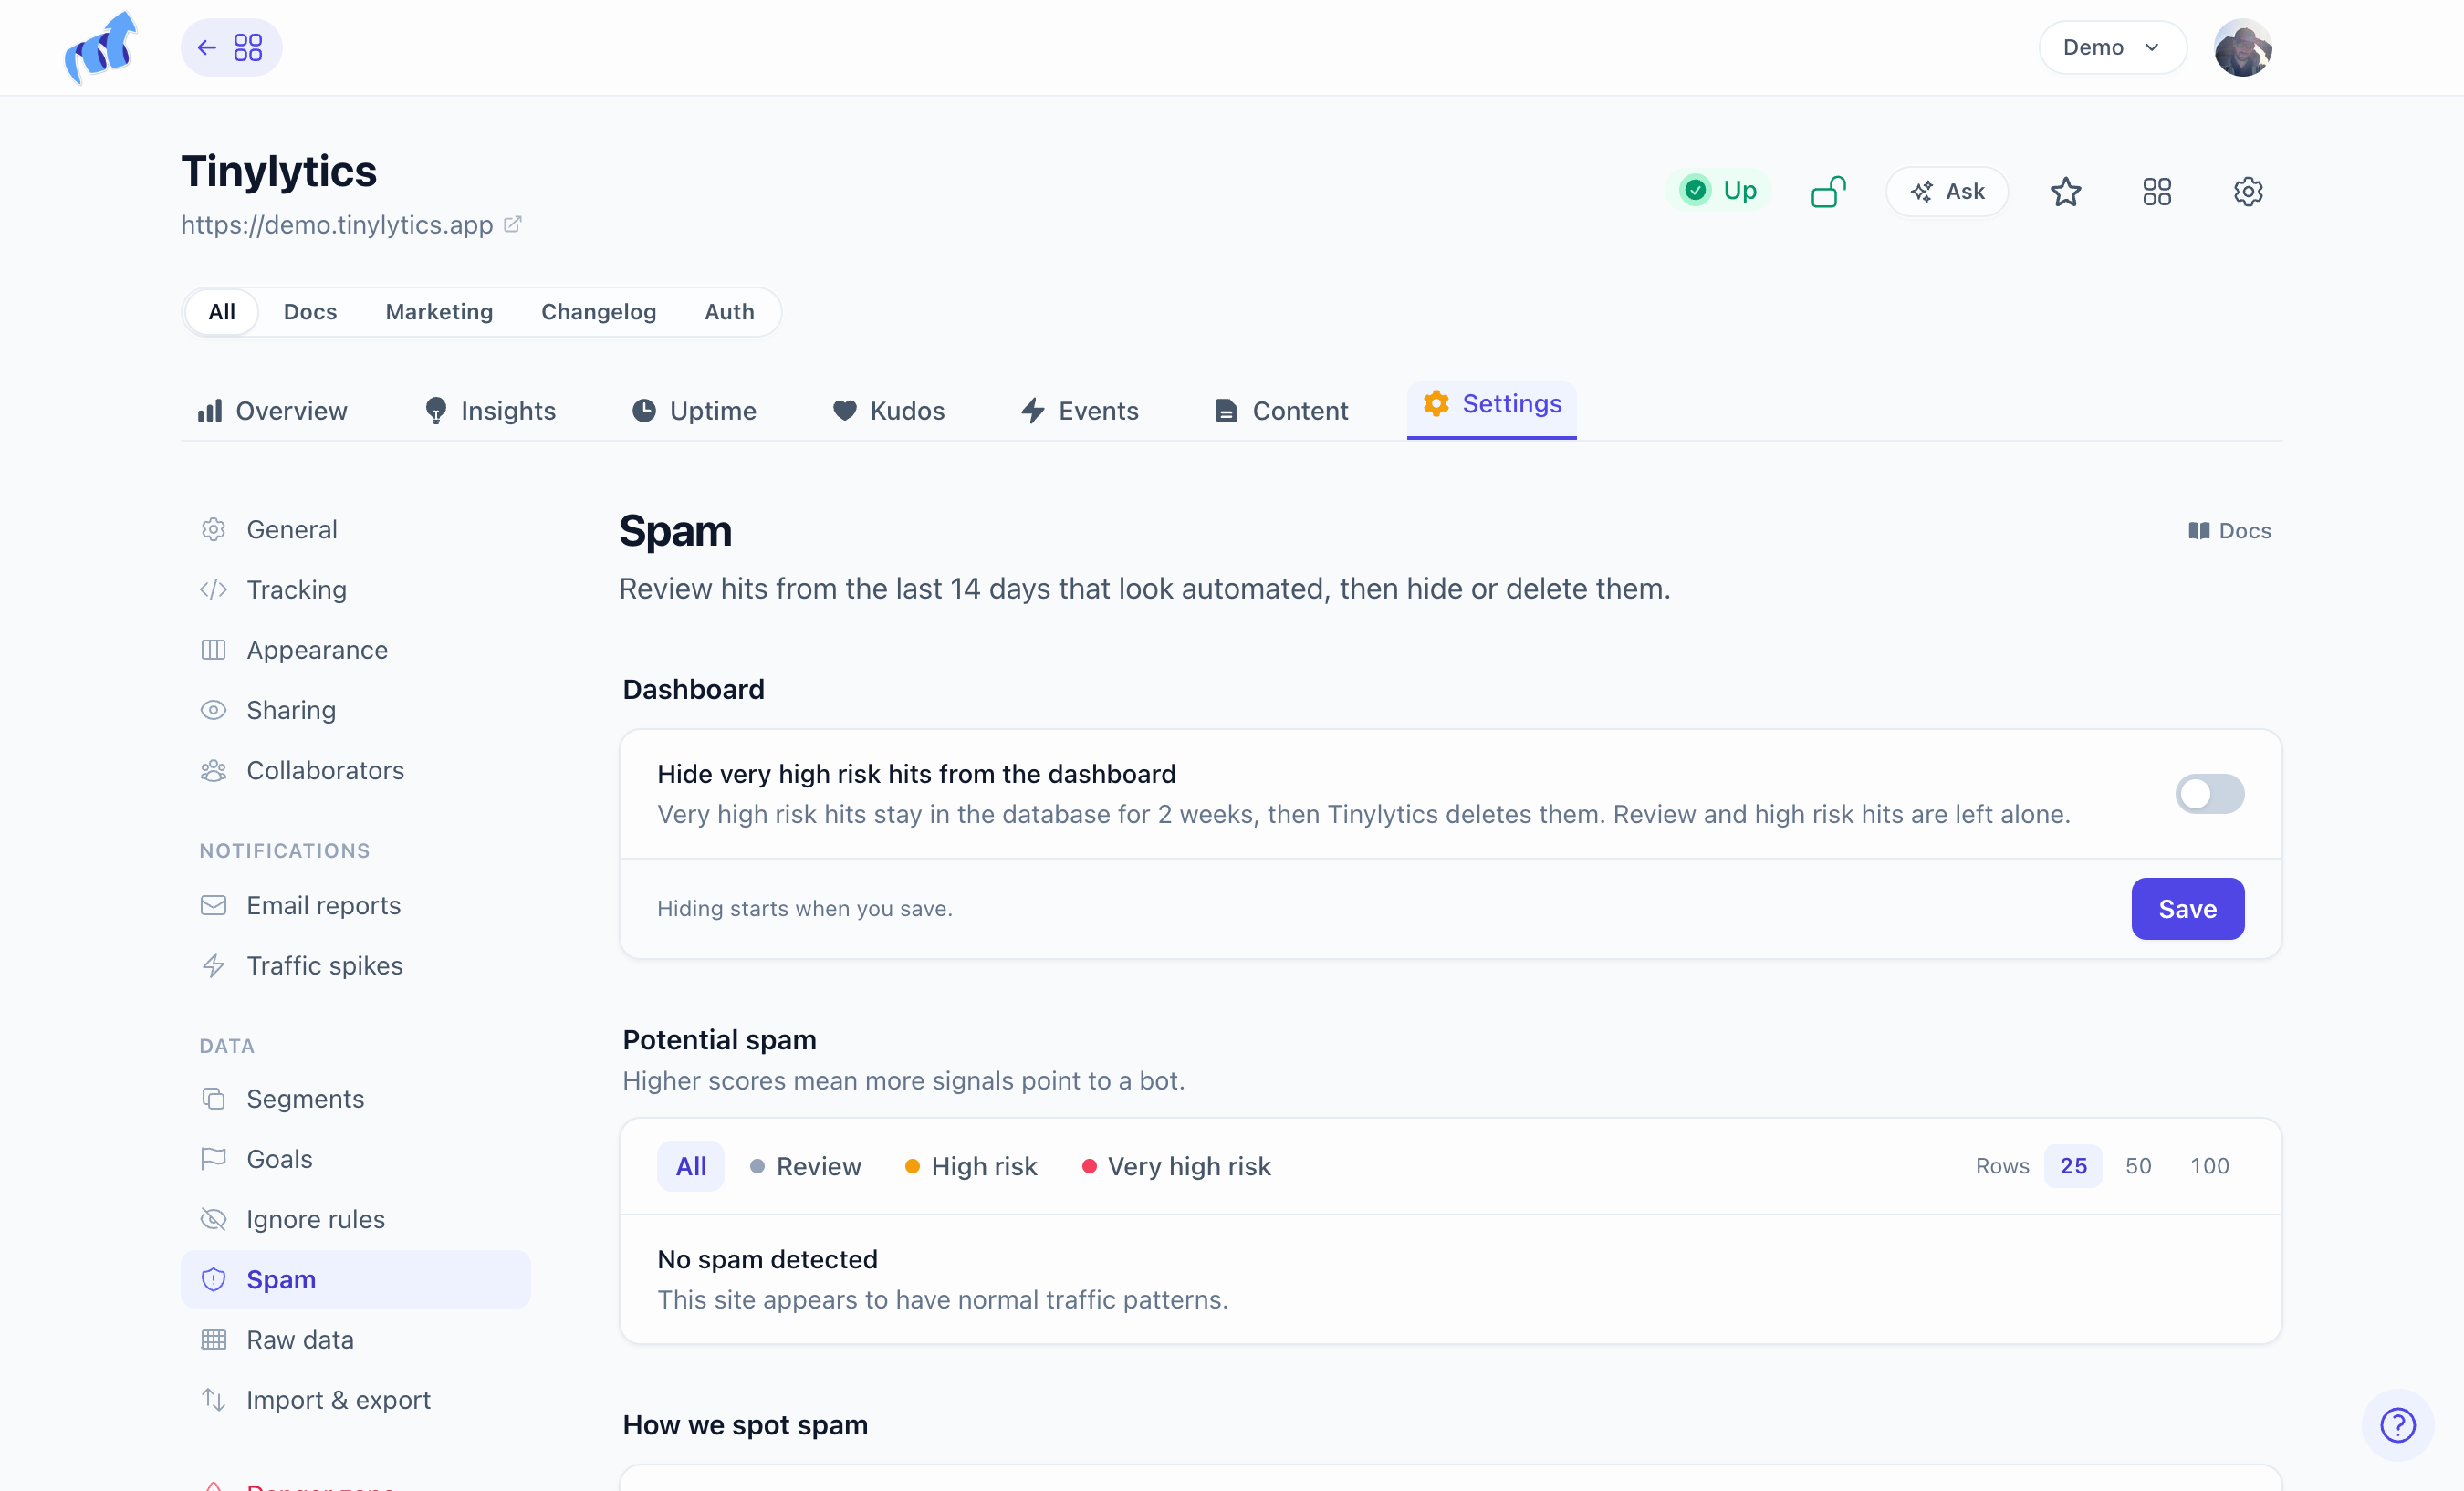Select the Marketing segment filter

[439, 312]
